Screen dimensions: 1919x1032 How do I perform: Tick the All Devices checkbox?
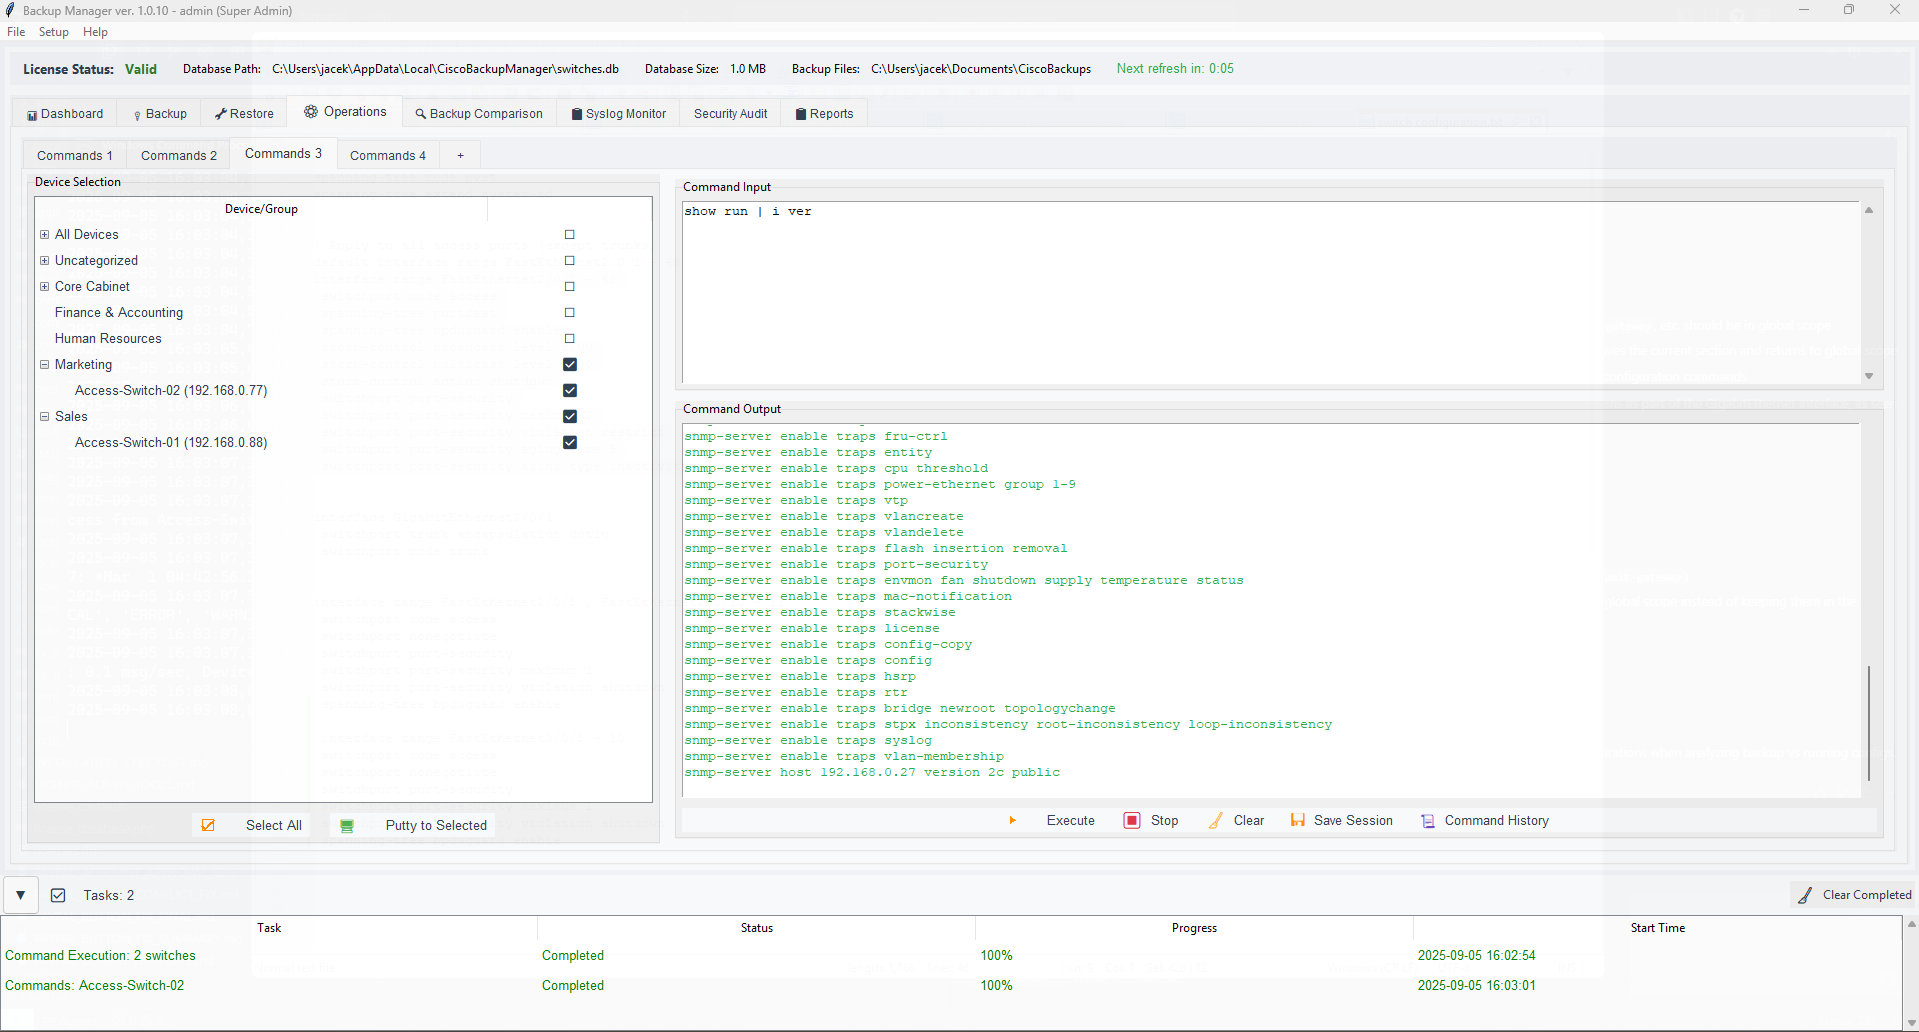coord(570,235)
